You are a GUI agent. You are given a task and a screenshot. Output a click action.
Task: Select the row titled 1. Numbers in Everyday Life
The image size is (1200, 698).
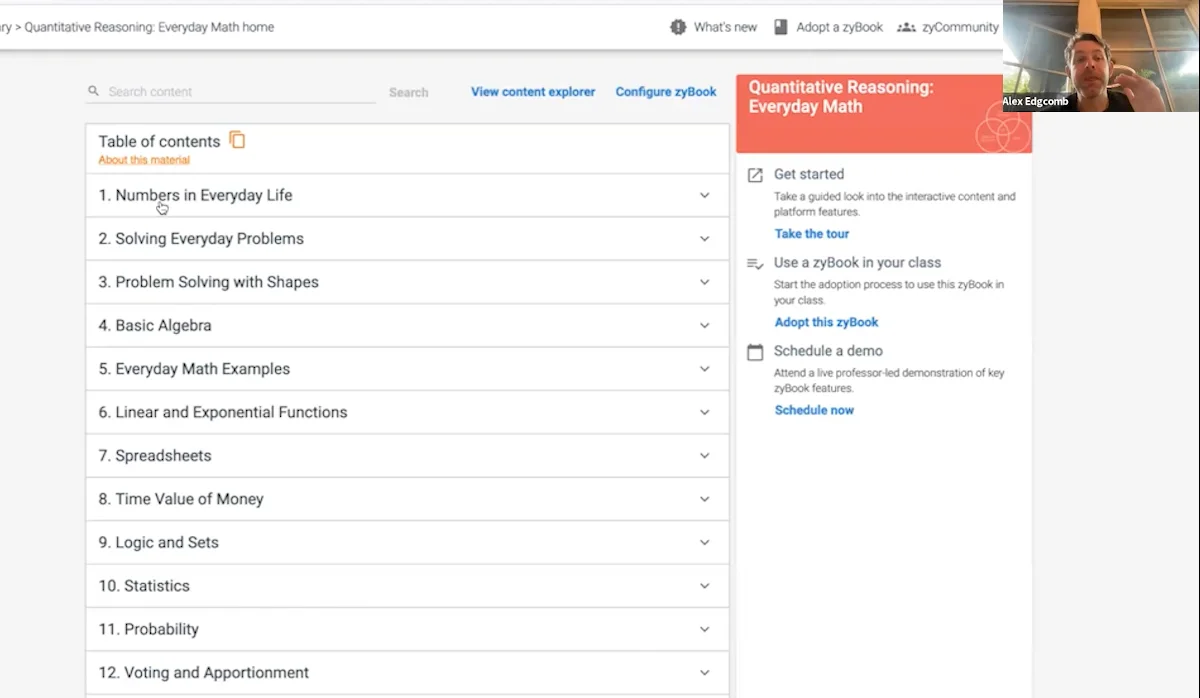[x=408, y=196]
